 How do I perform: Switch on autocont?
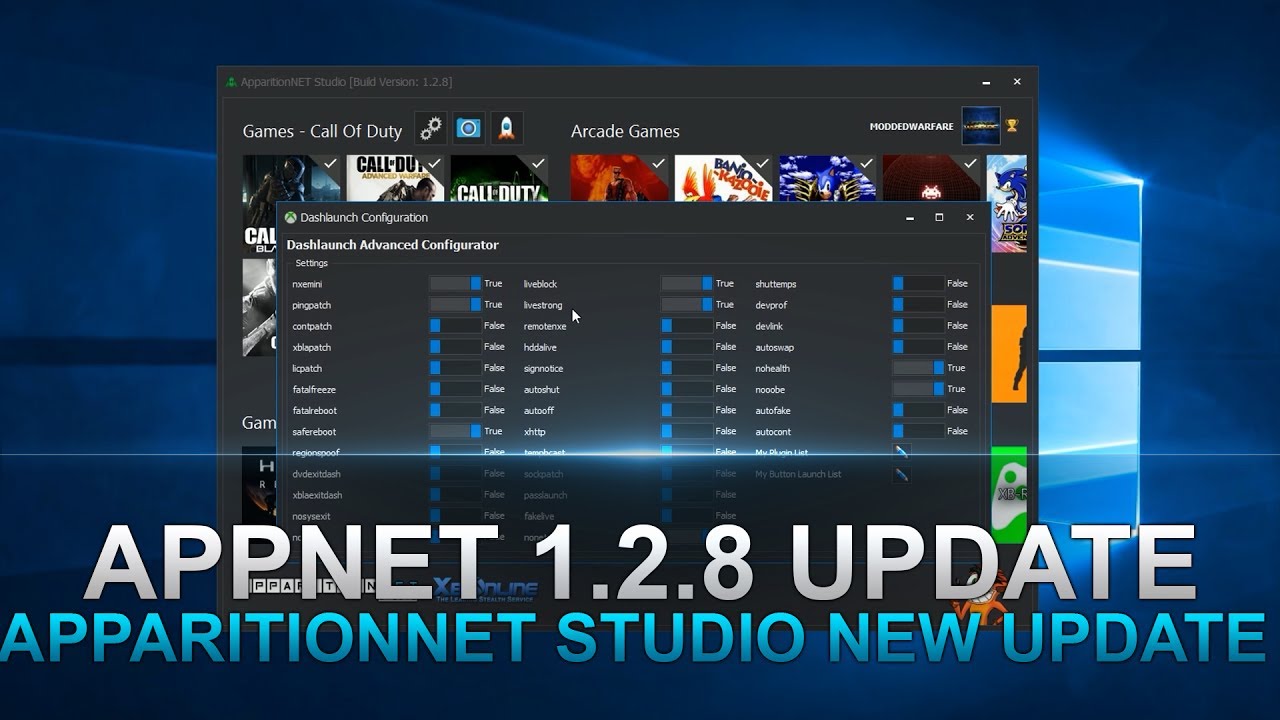point(918,431)
